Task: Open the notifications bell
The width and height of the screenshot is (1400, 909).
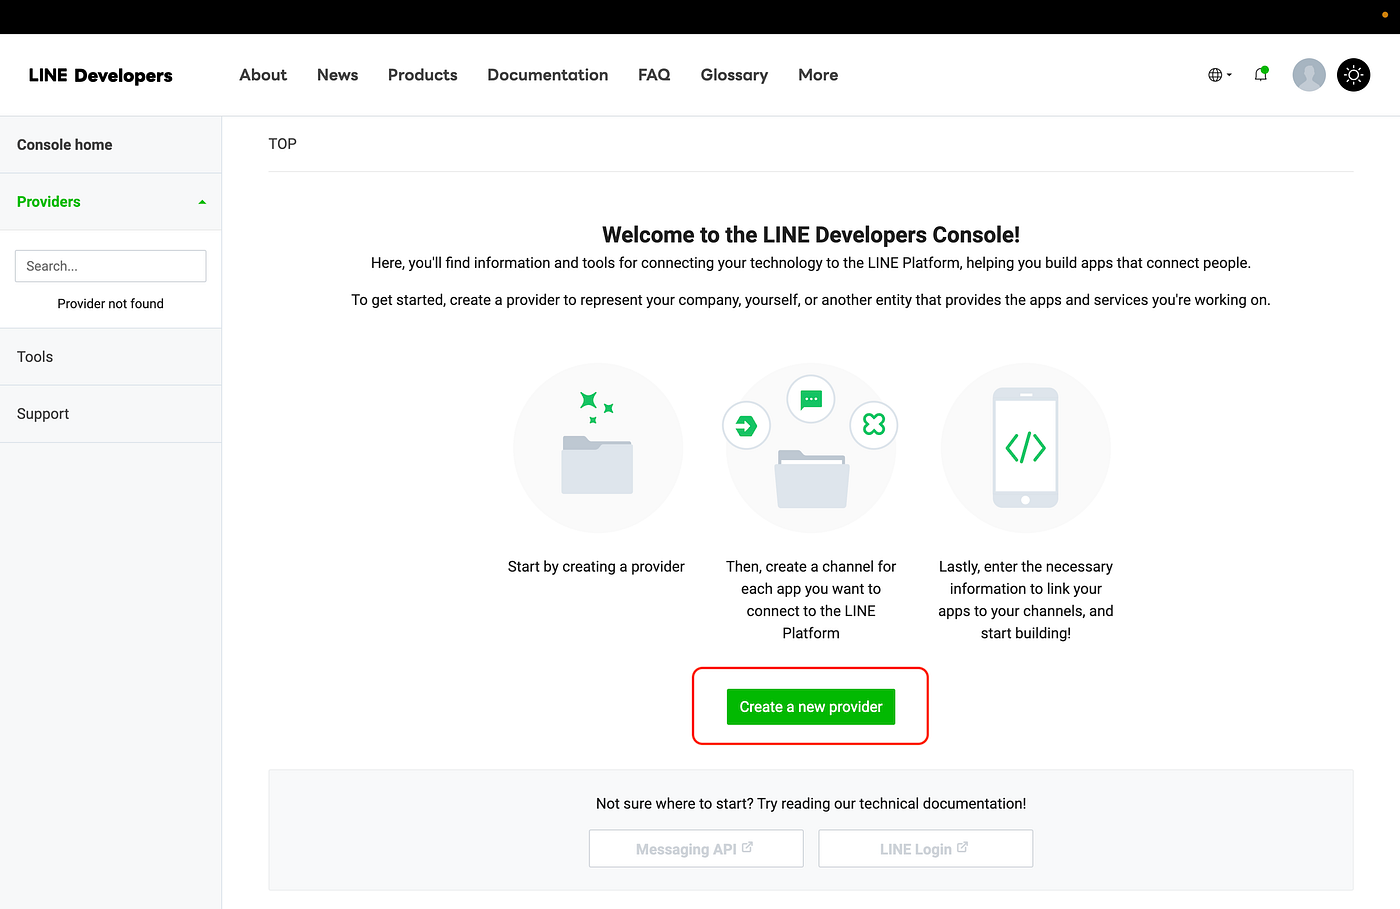Action: [1261, 74]
